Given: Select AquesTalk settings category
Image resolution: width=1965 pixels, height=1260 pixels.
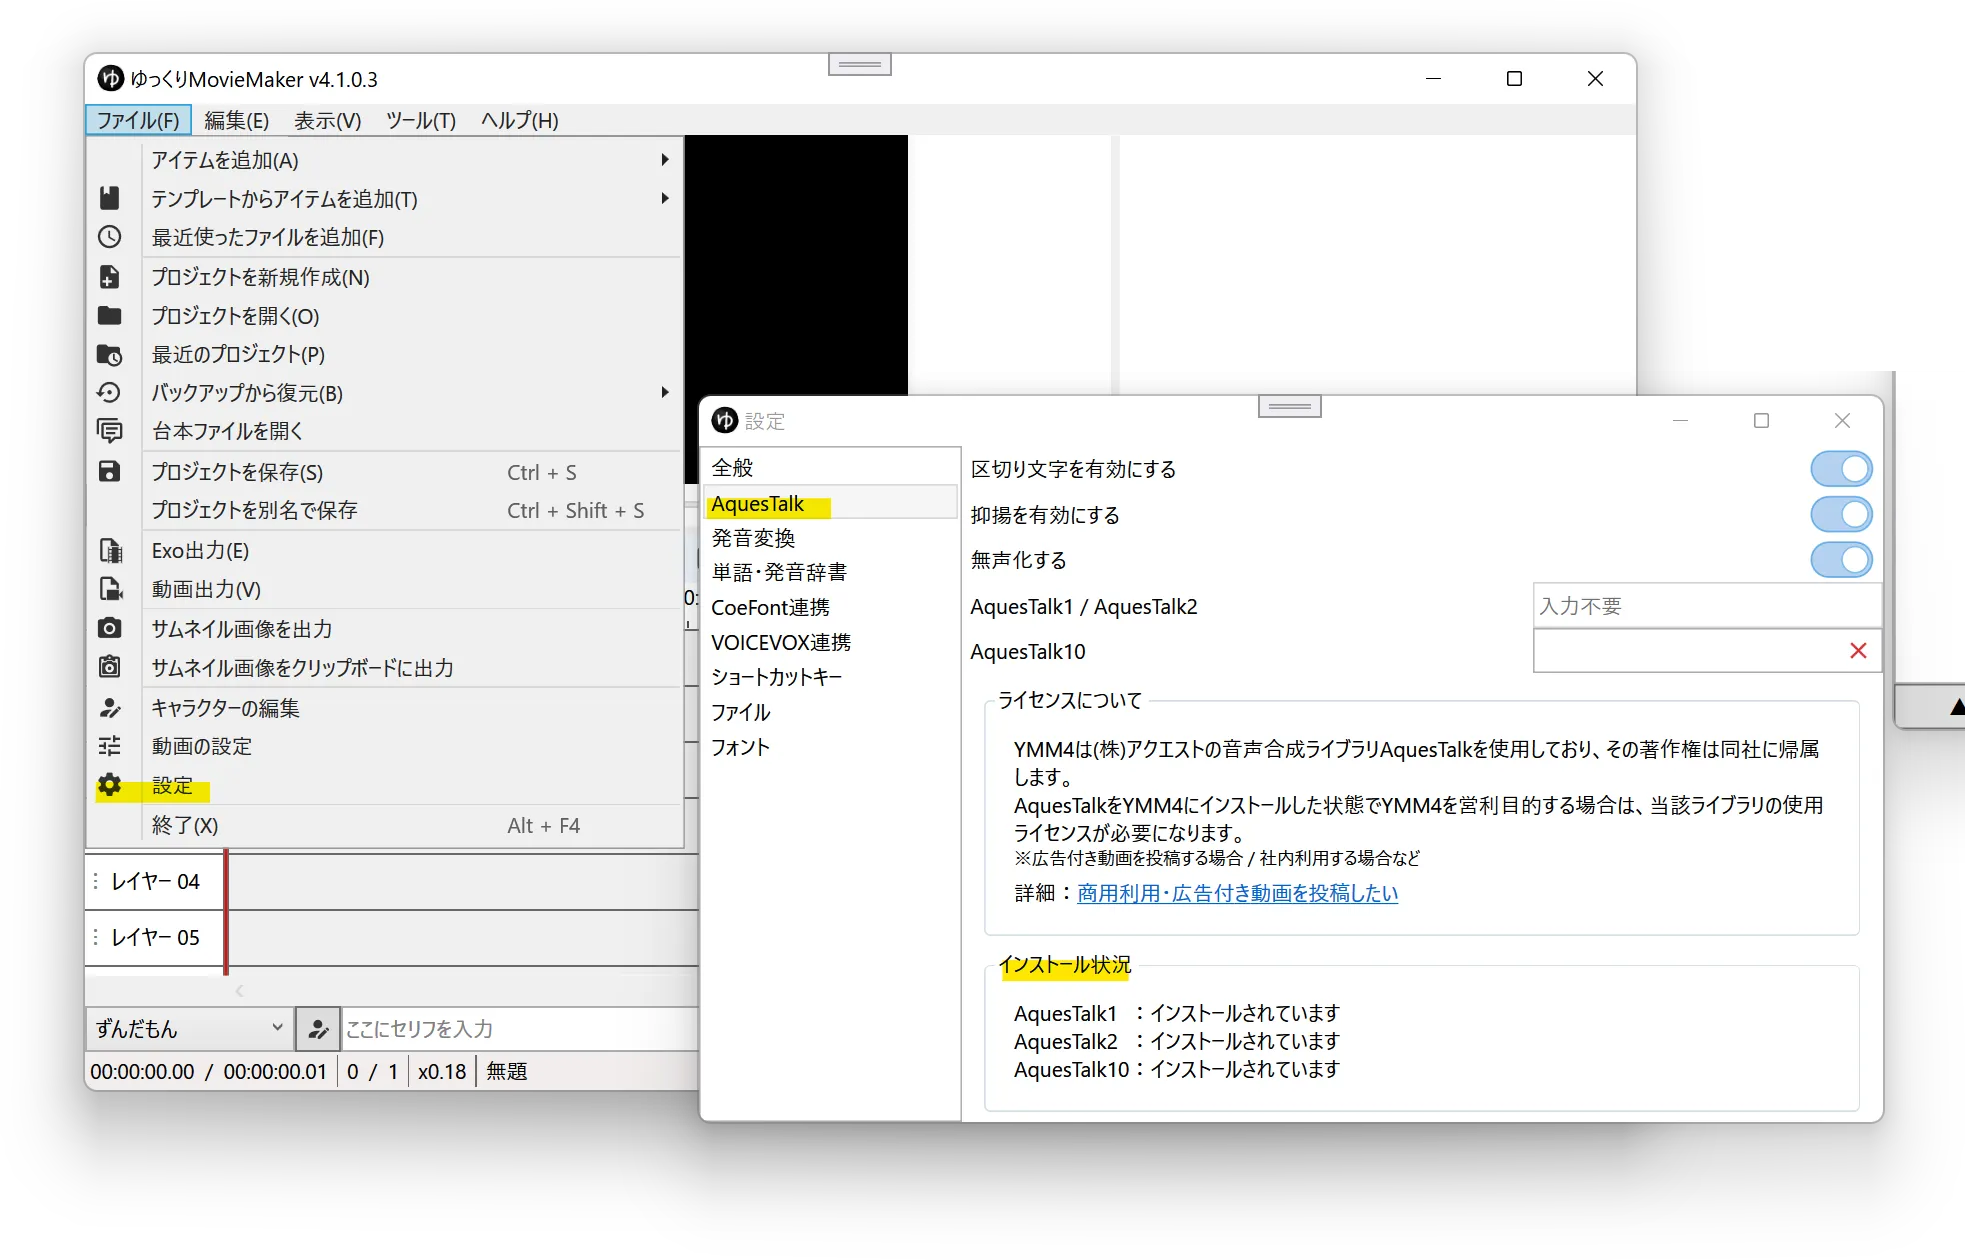Looking at the screenshot, I should [x=830, y=503].
